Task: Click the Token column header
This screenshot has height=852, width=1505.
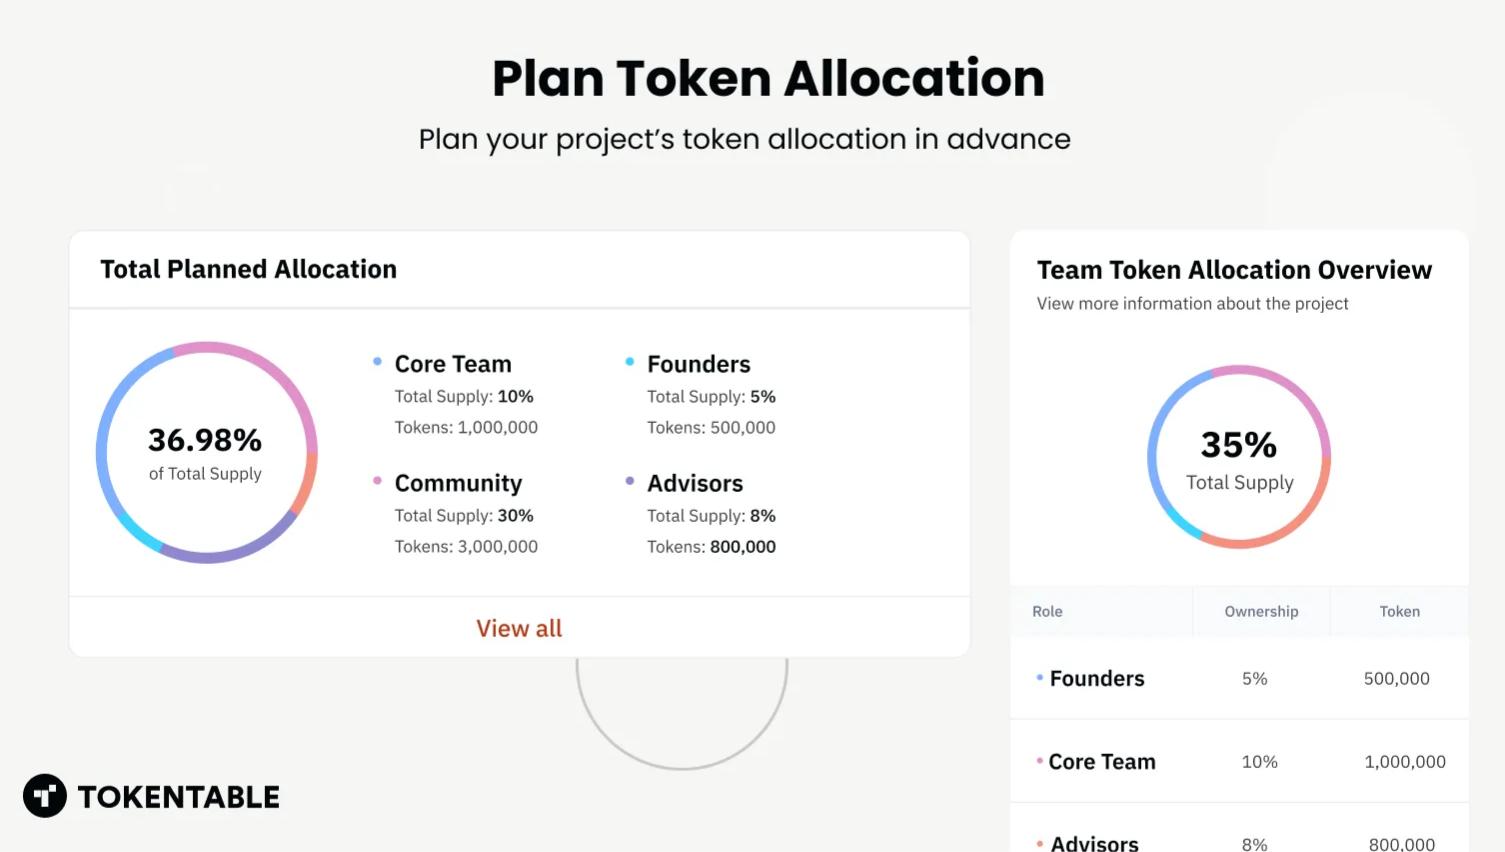Action: pos(1399,611)
